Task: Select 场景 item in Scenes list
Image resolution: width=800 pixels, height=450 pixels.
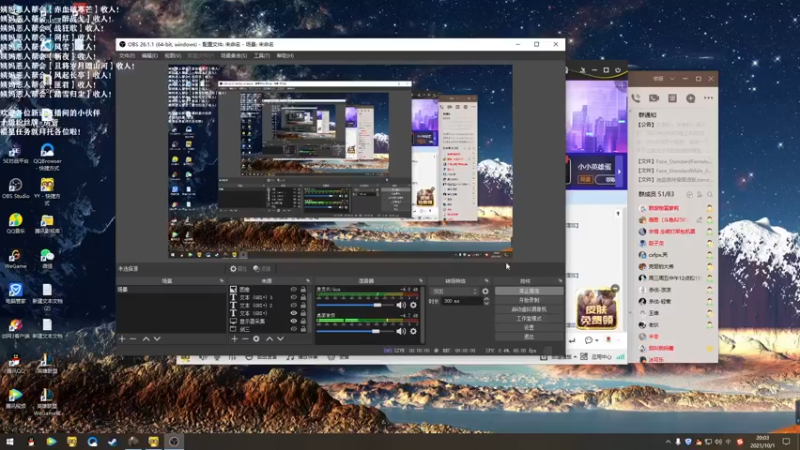Action: 171,289
